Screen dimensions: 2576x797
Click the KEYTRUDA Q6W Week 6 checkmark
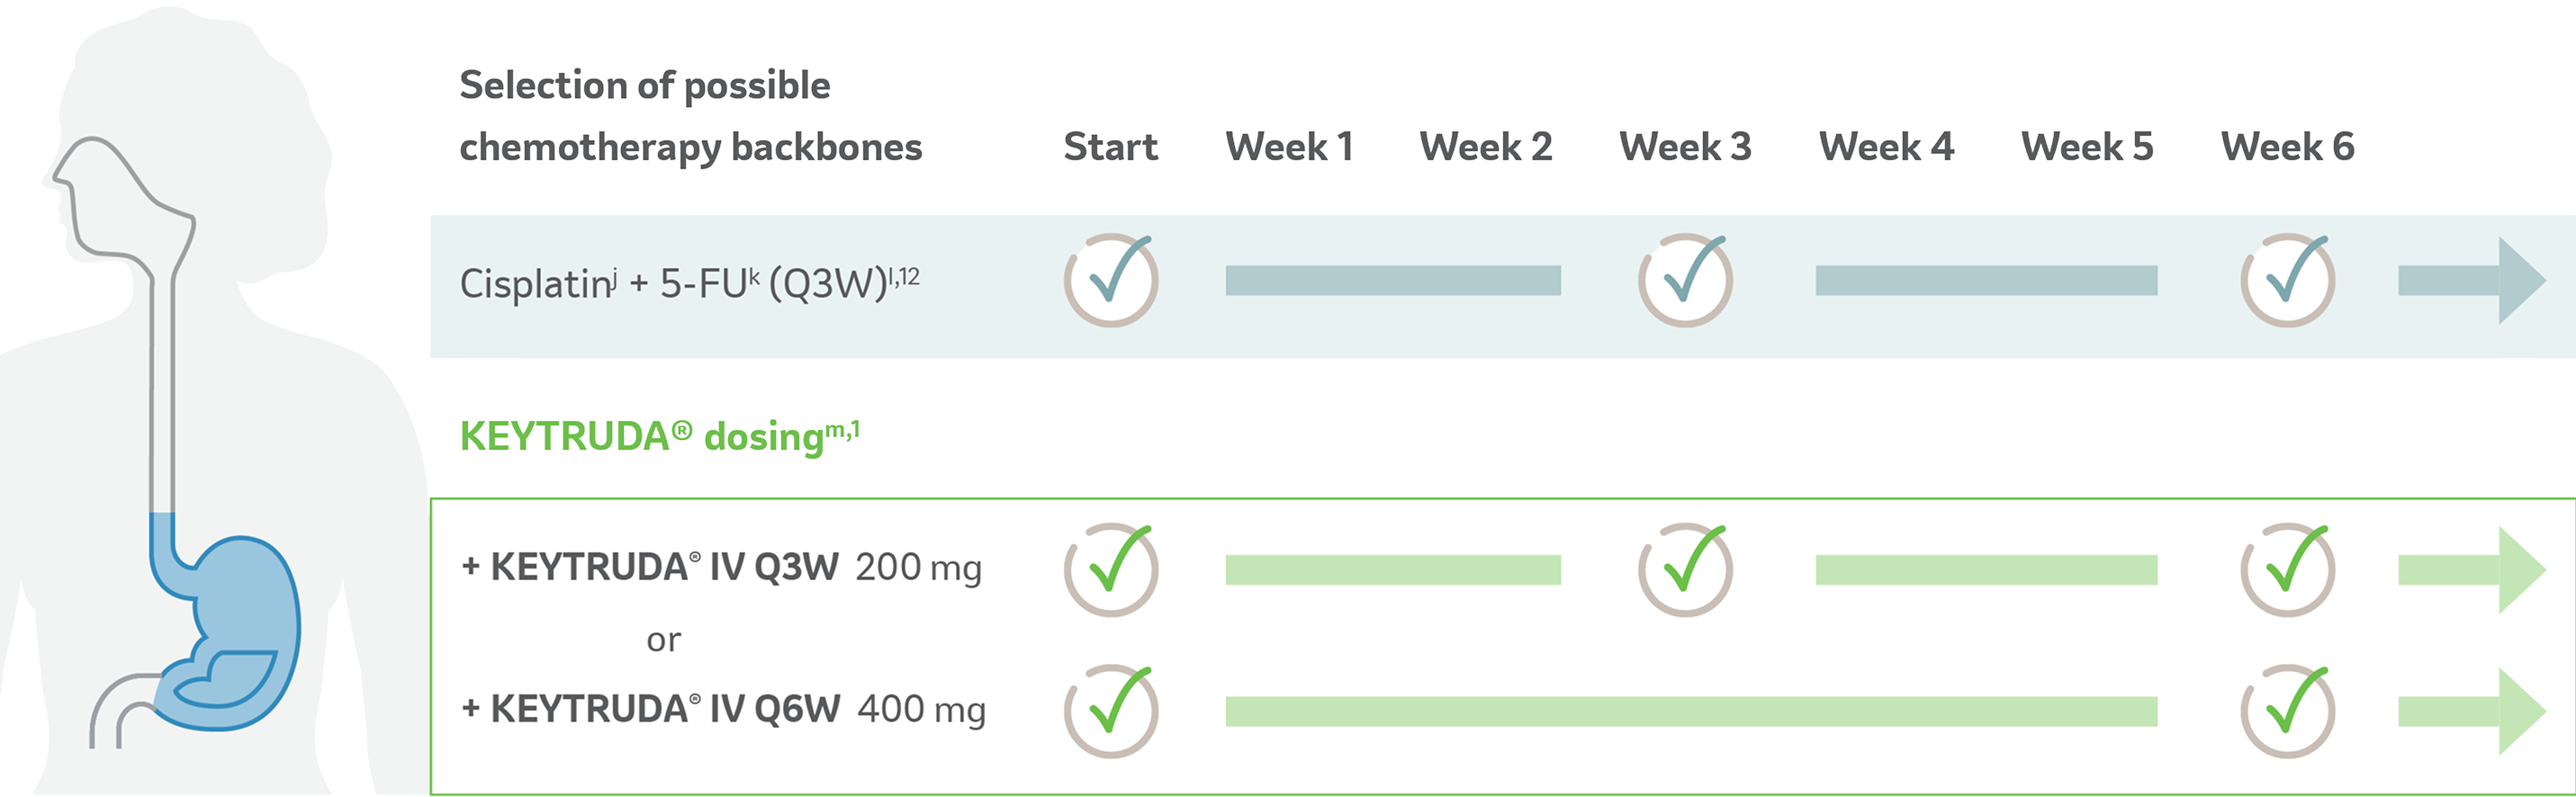2287,711
